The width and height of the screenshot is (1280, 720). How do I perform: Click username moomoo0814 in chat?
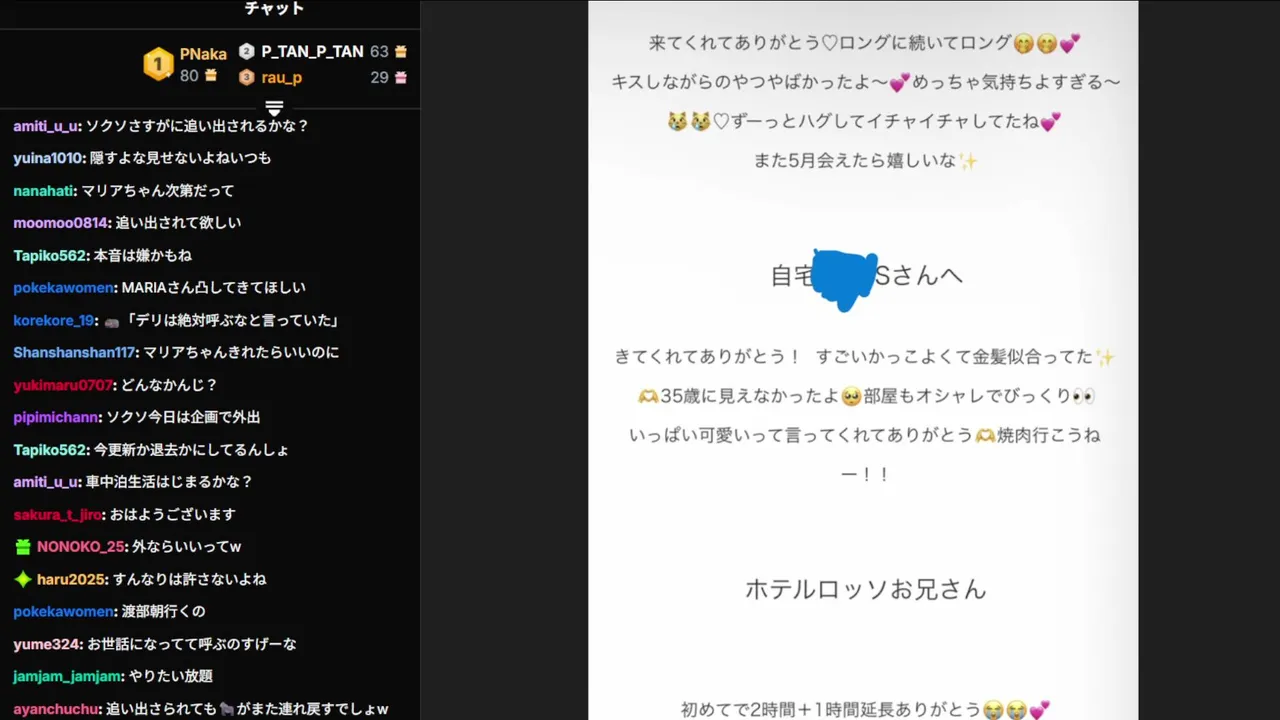(60, 223)
